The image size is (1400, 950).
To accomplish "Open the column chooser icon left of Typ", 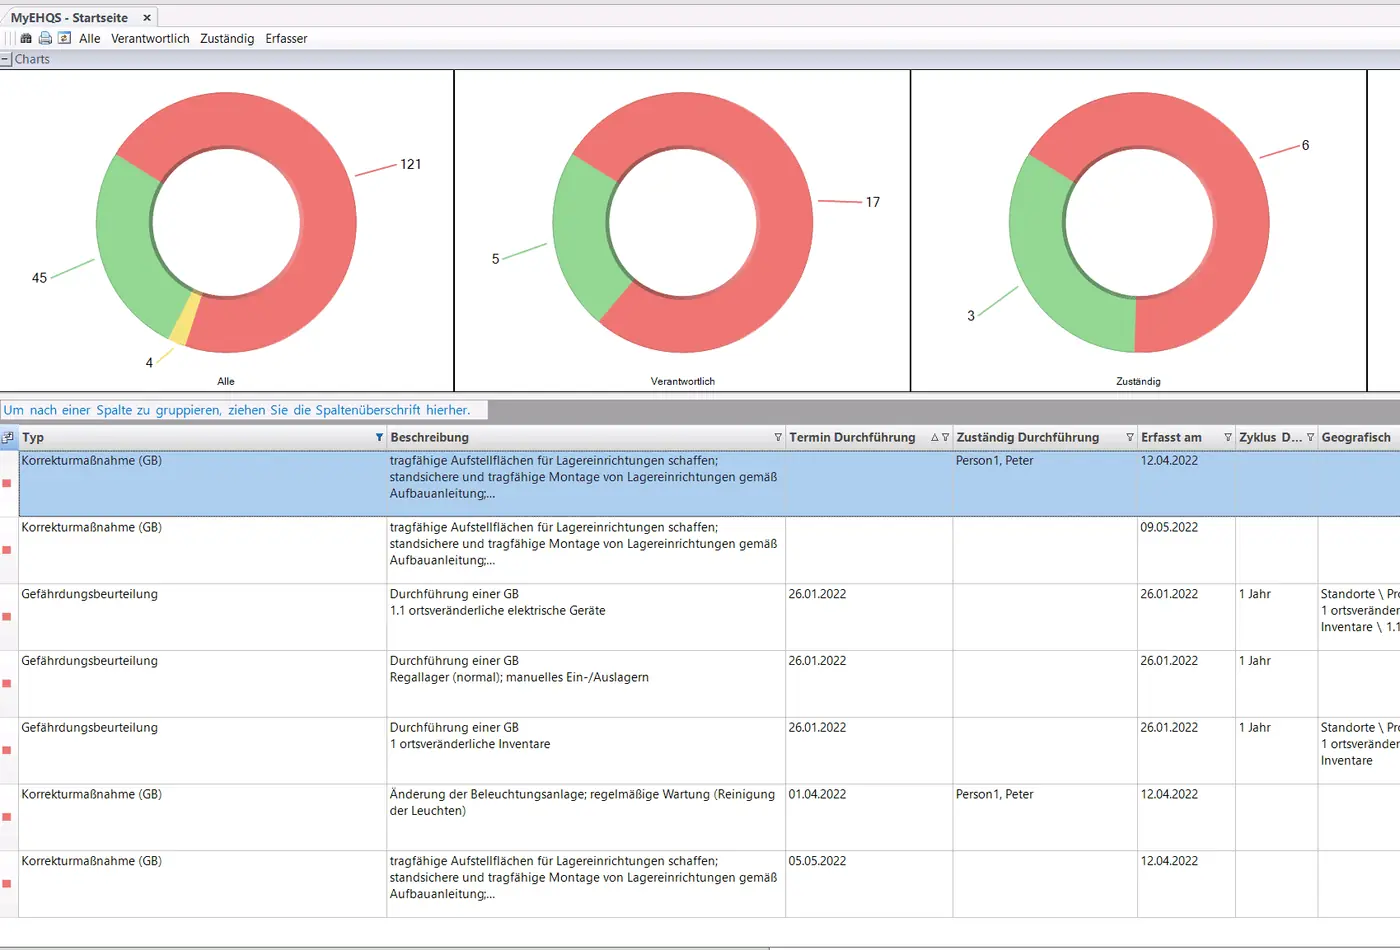I will [x=8, y=437].
